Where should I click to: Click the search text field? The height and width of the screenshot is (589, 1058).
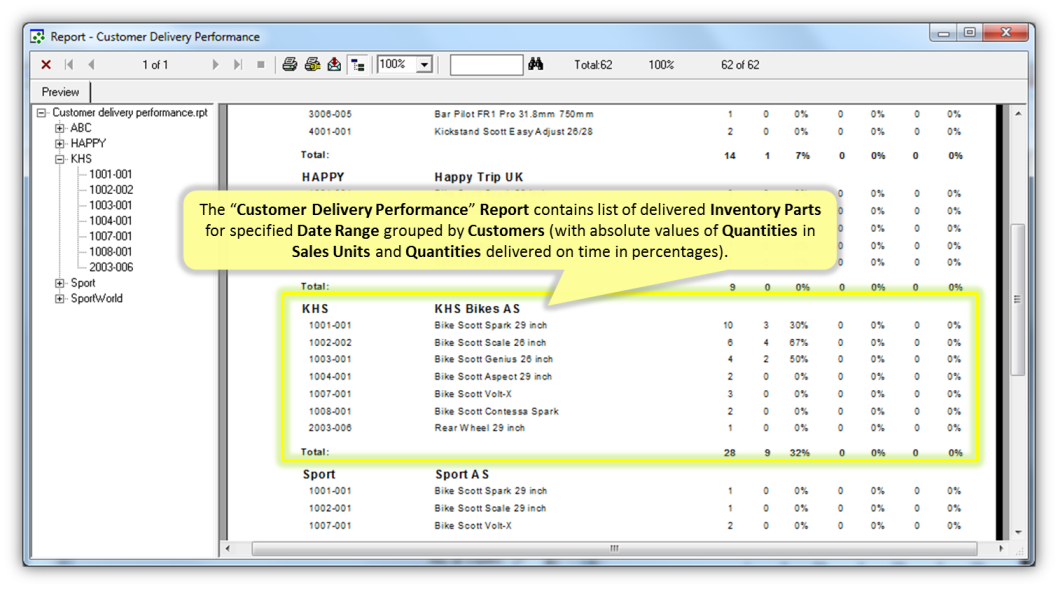pos(486,65)
